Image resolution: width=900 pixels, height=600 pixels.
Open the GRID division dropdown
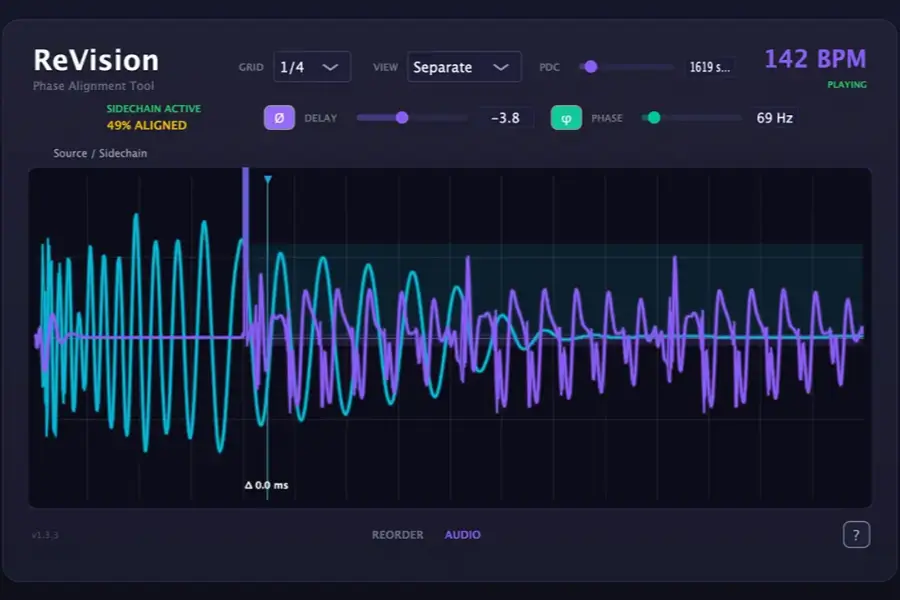click(x=312, y=66)
